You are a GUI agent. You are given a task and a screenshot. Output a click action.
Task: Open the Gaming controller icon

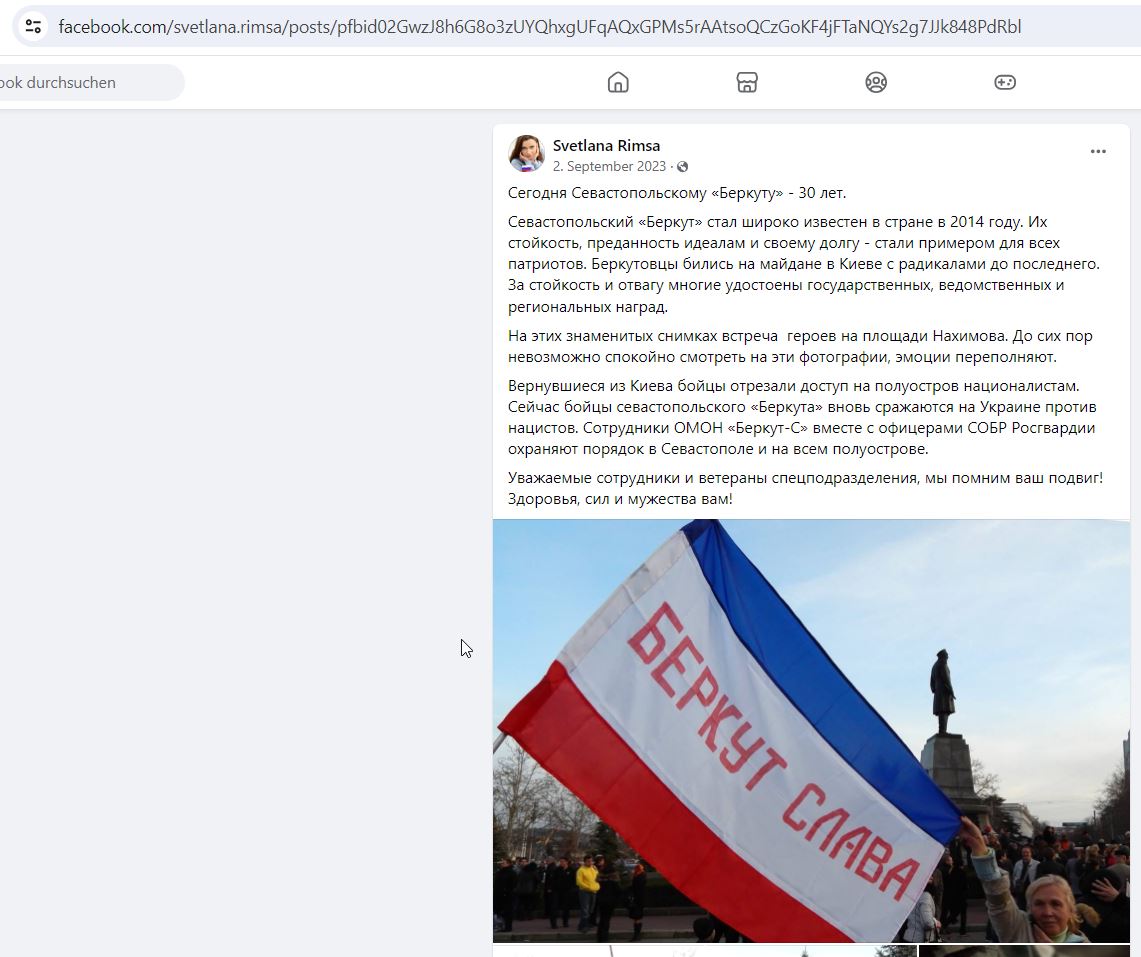[x=1005, y=82]
